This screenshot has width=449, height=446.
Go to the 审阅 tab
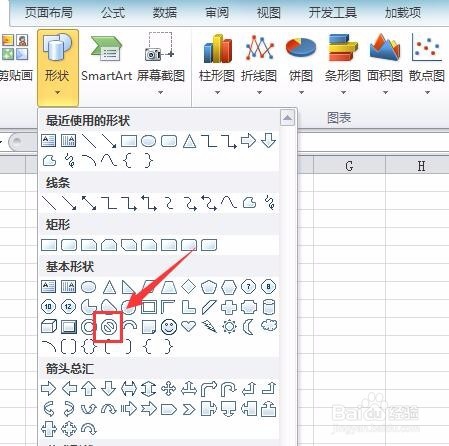[217, 13]
